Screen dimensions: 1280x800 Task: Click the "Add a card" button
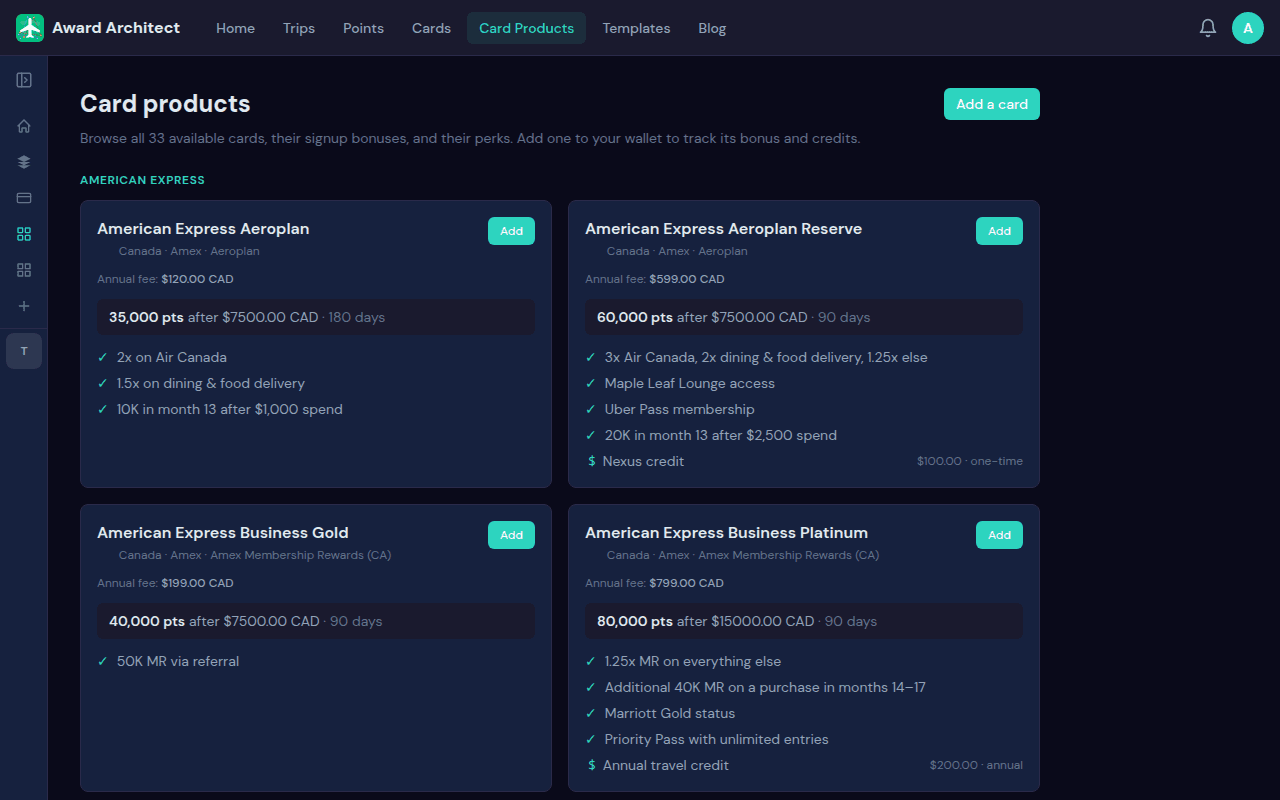point(992,104)
